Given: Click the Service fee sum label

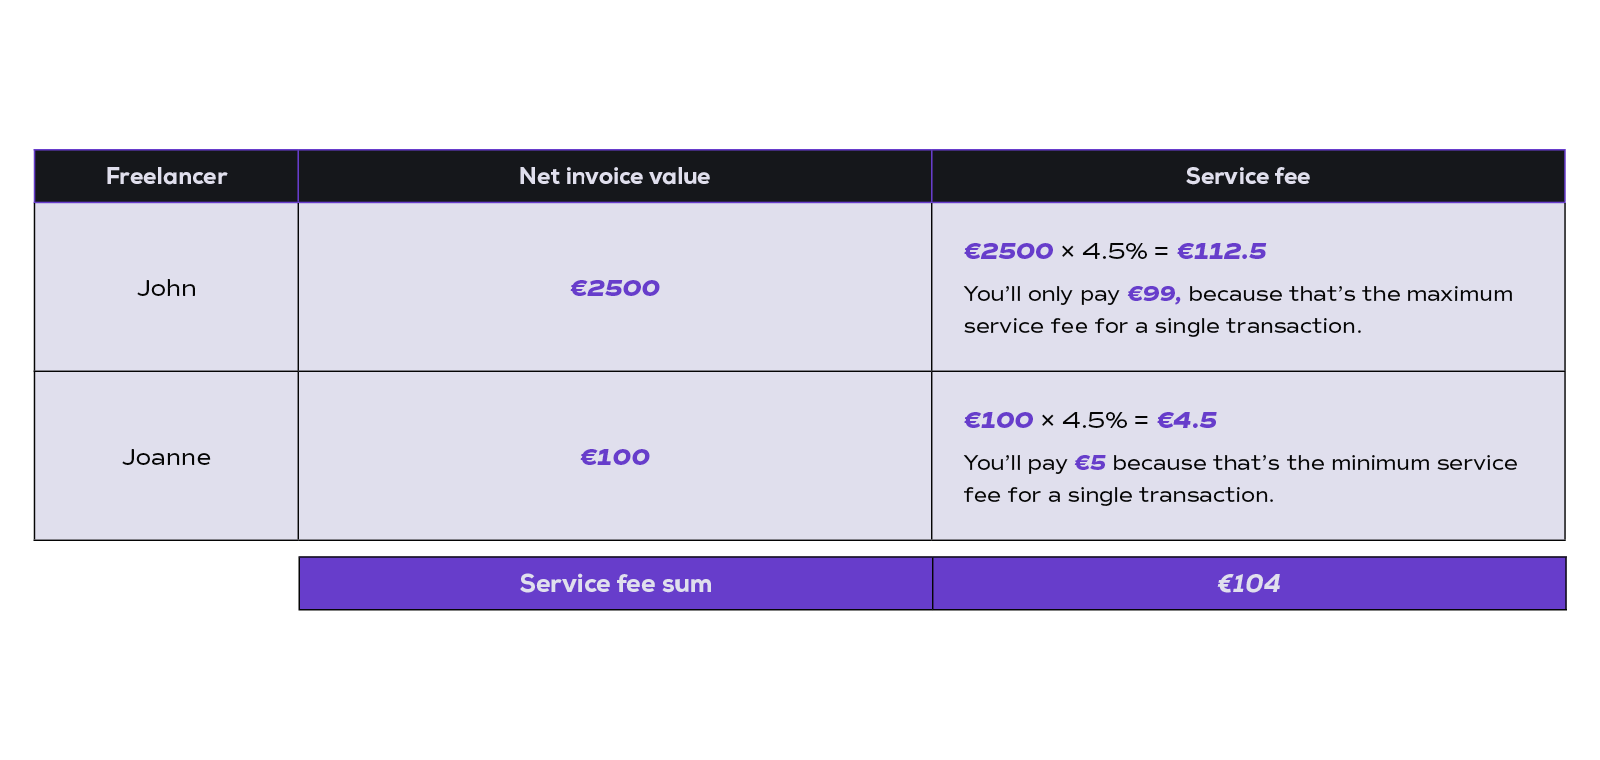Looking at the screenshot, I should click(x=616, y=584).
